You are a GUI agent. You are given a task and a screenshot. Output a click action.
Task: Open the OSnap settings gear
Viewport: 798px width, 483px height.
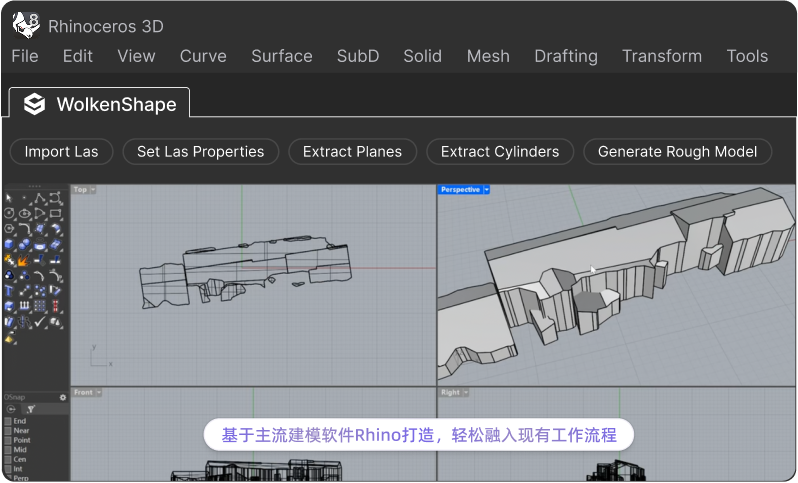(x=63, y=397)
